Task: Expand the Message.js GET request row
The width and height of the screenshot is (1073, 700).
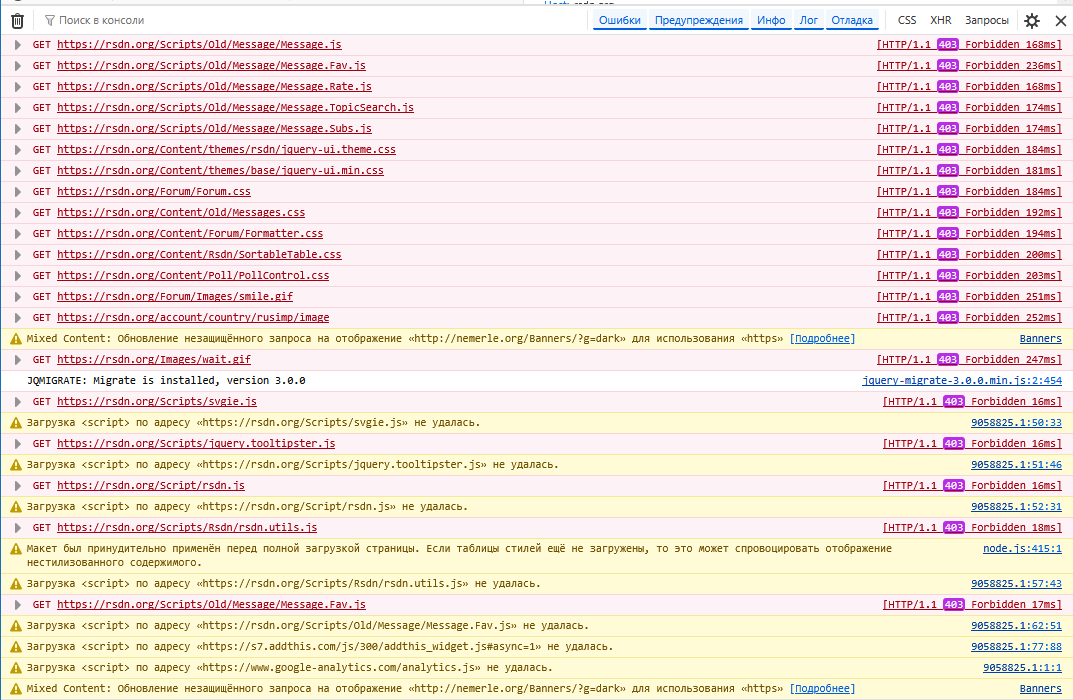Action: pos(17,45)
